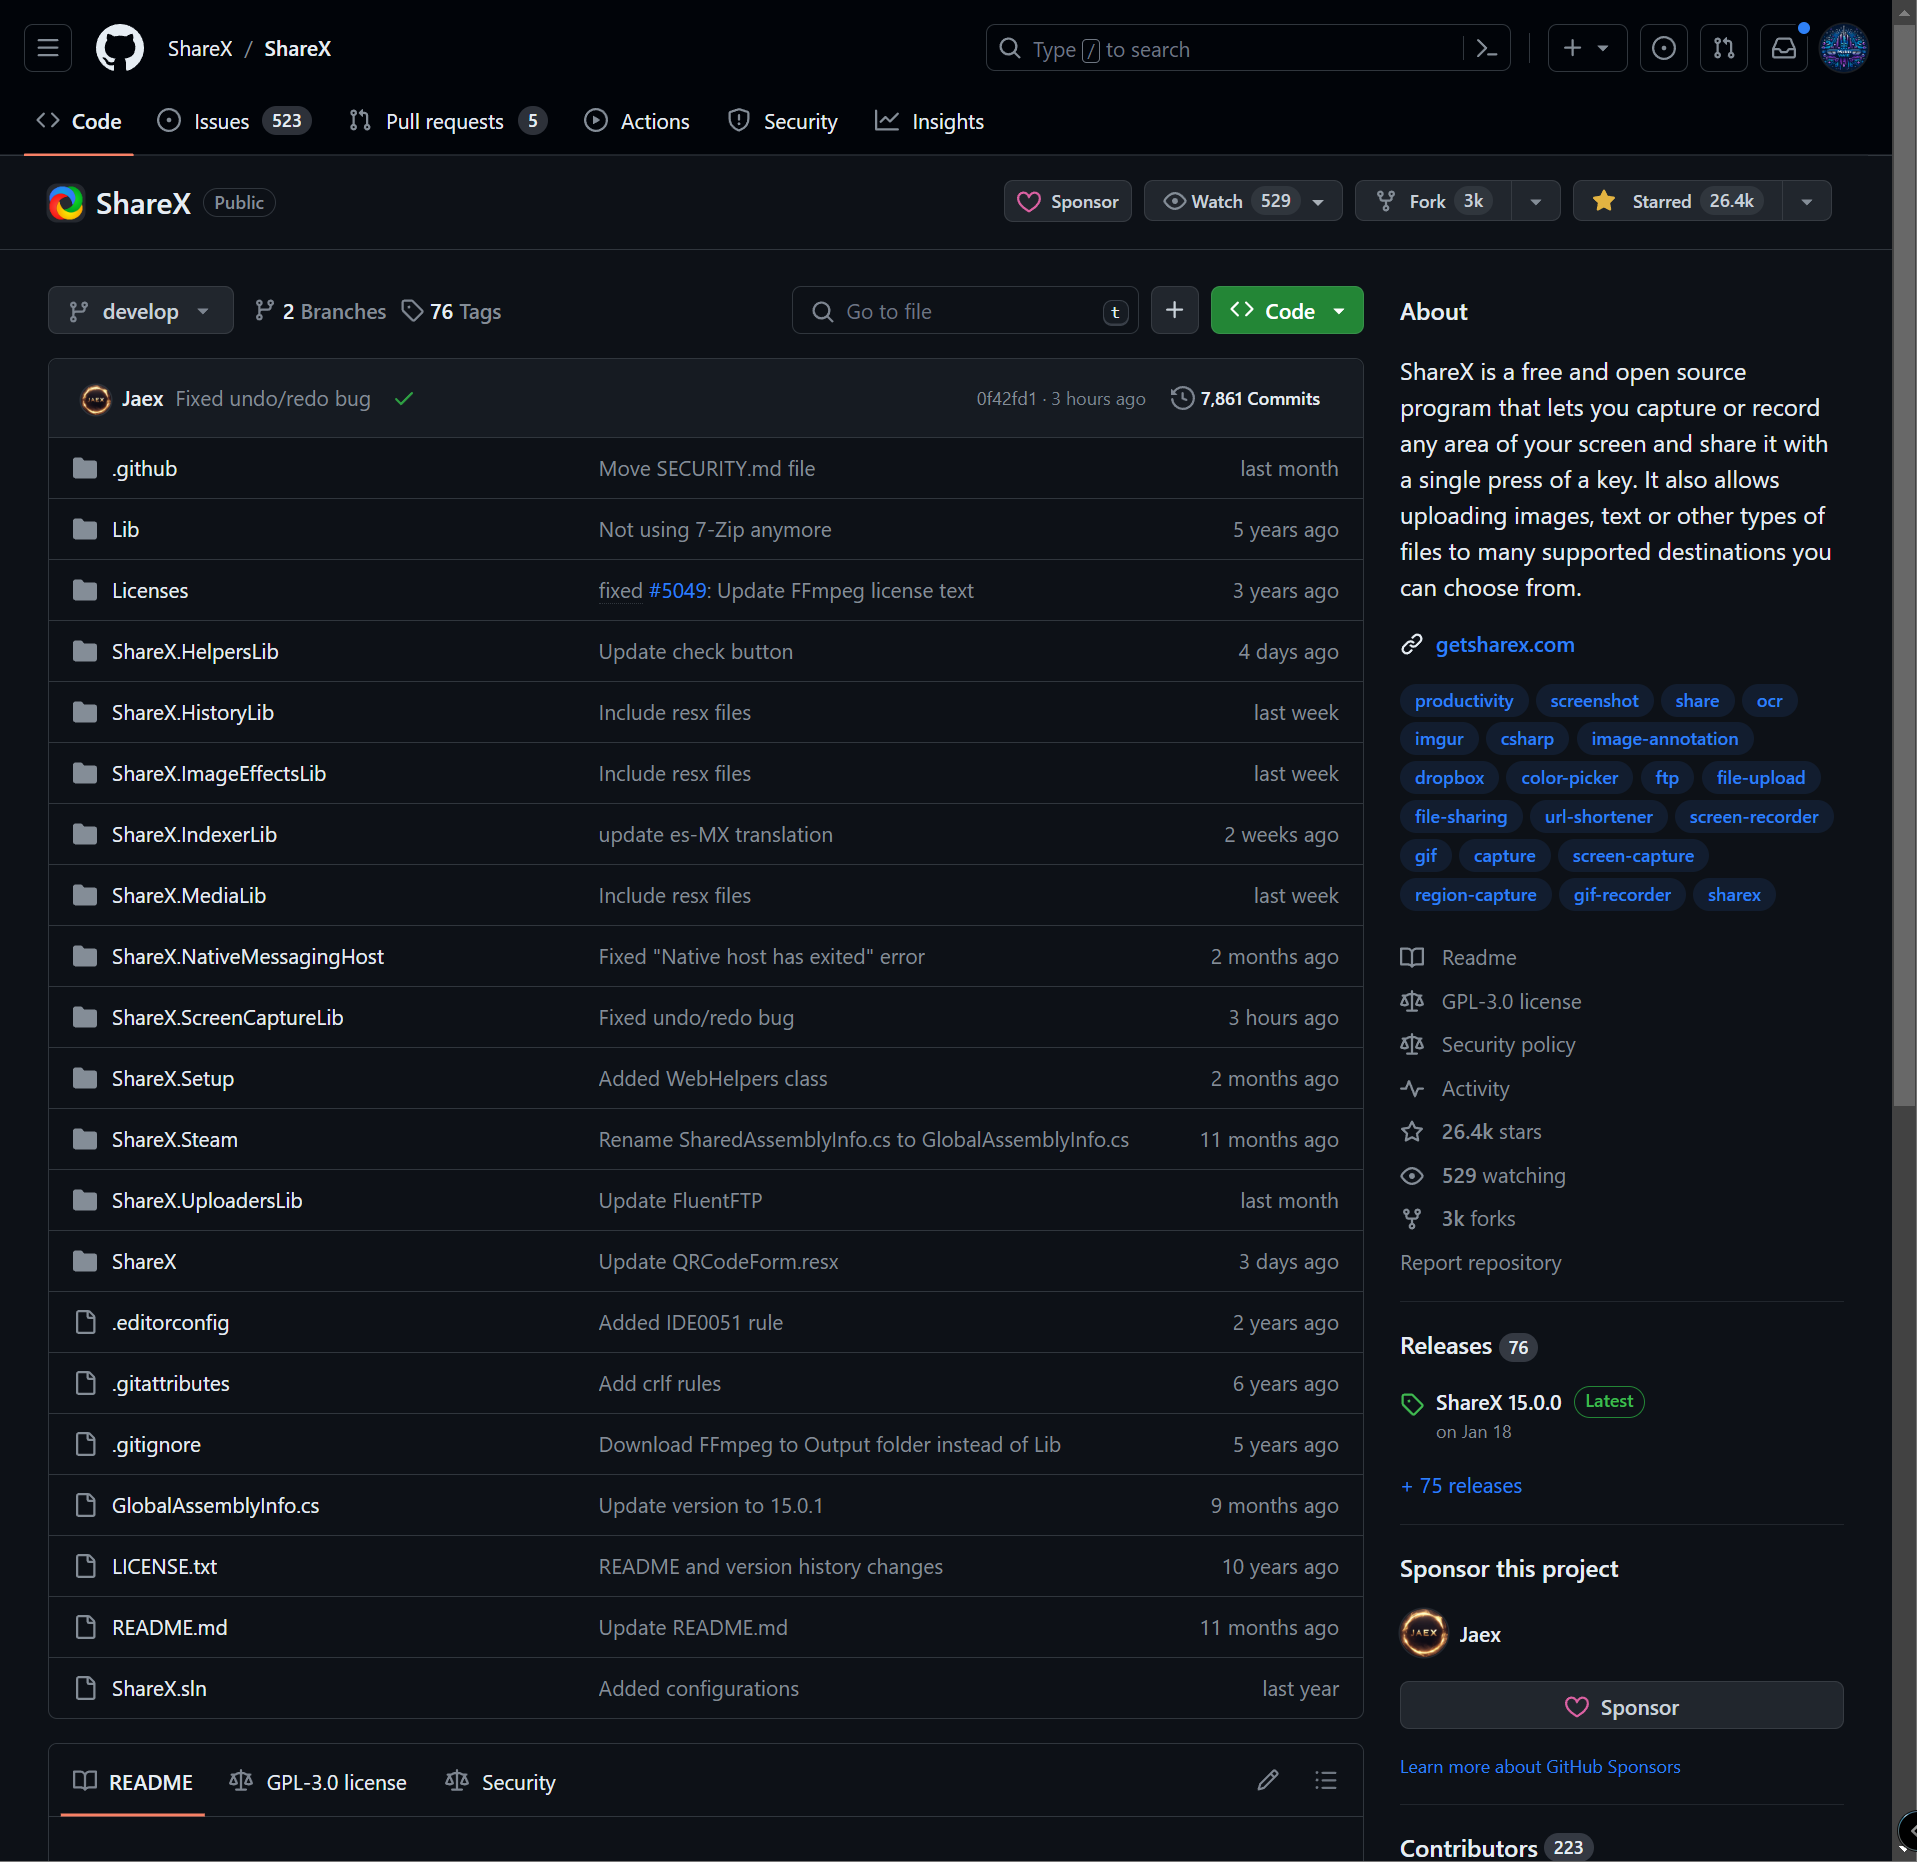Image resolution: width=1917 pixels, height=1862 pixels.
Task: Edit README with the pencil icon
Action: pos(1268,1780)
